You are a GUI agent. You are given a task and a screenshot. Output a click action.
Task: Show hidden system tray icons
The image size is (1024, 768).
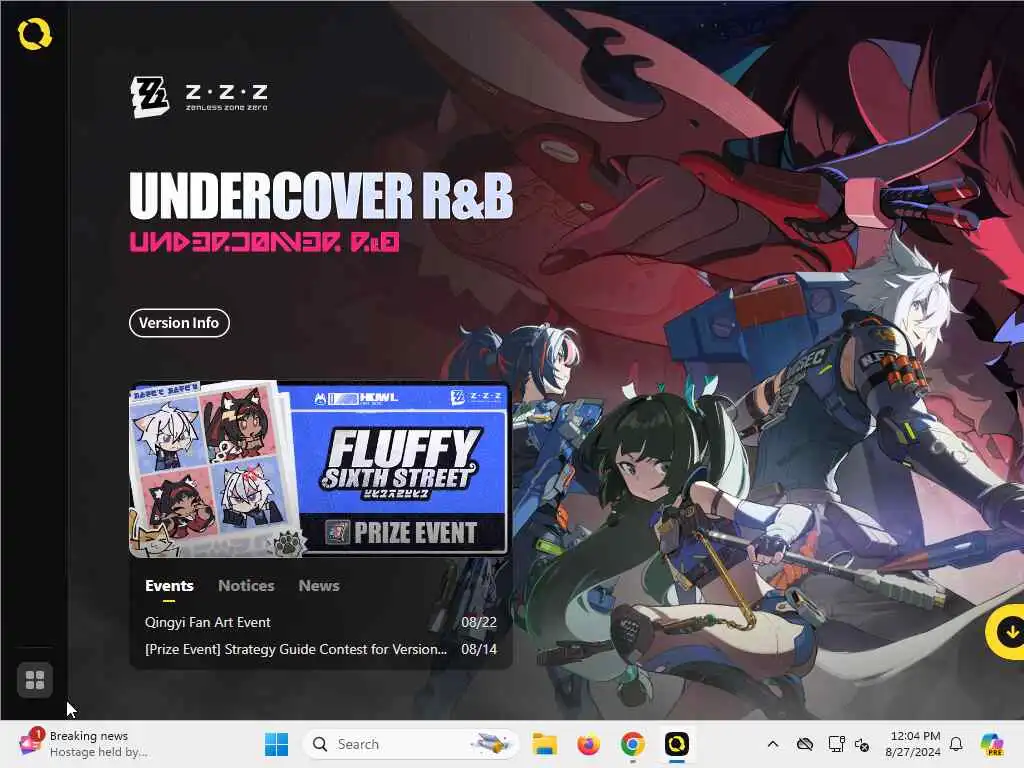pyautogui.click(x=773, y=744)
